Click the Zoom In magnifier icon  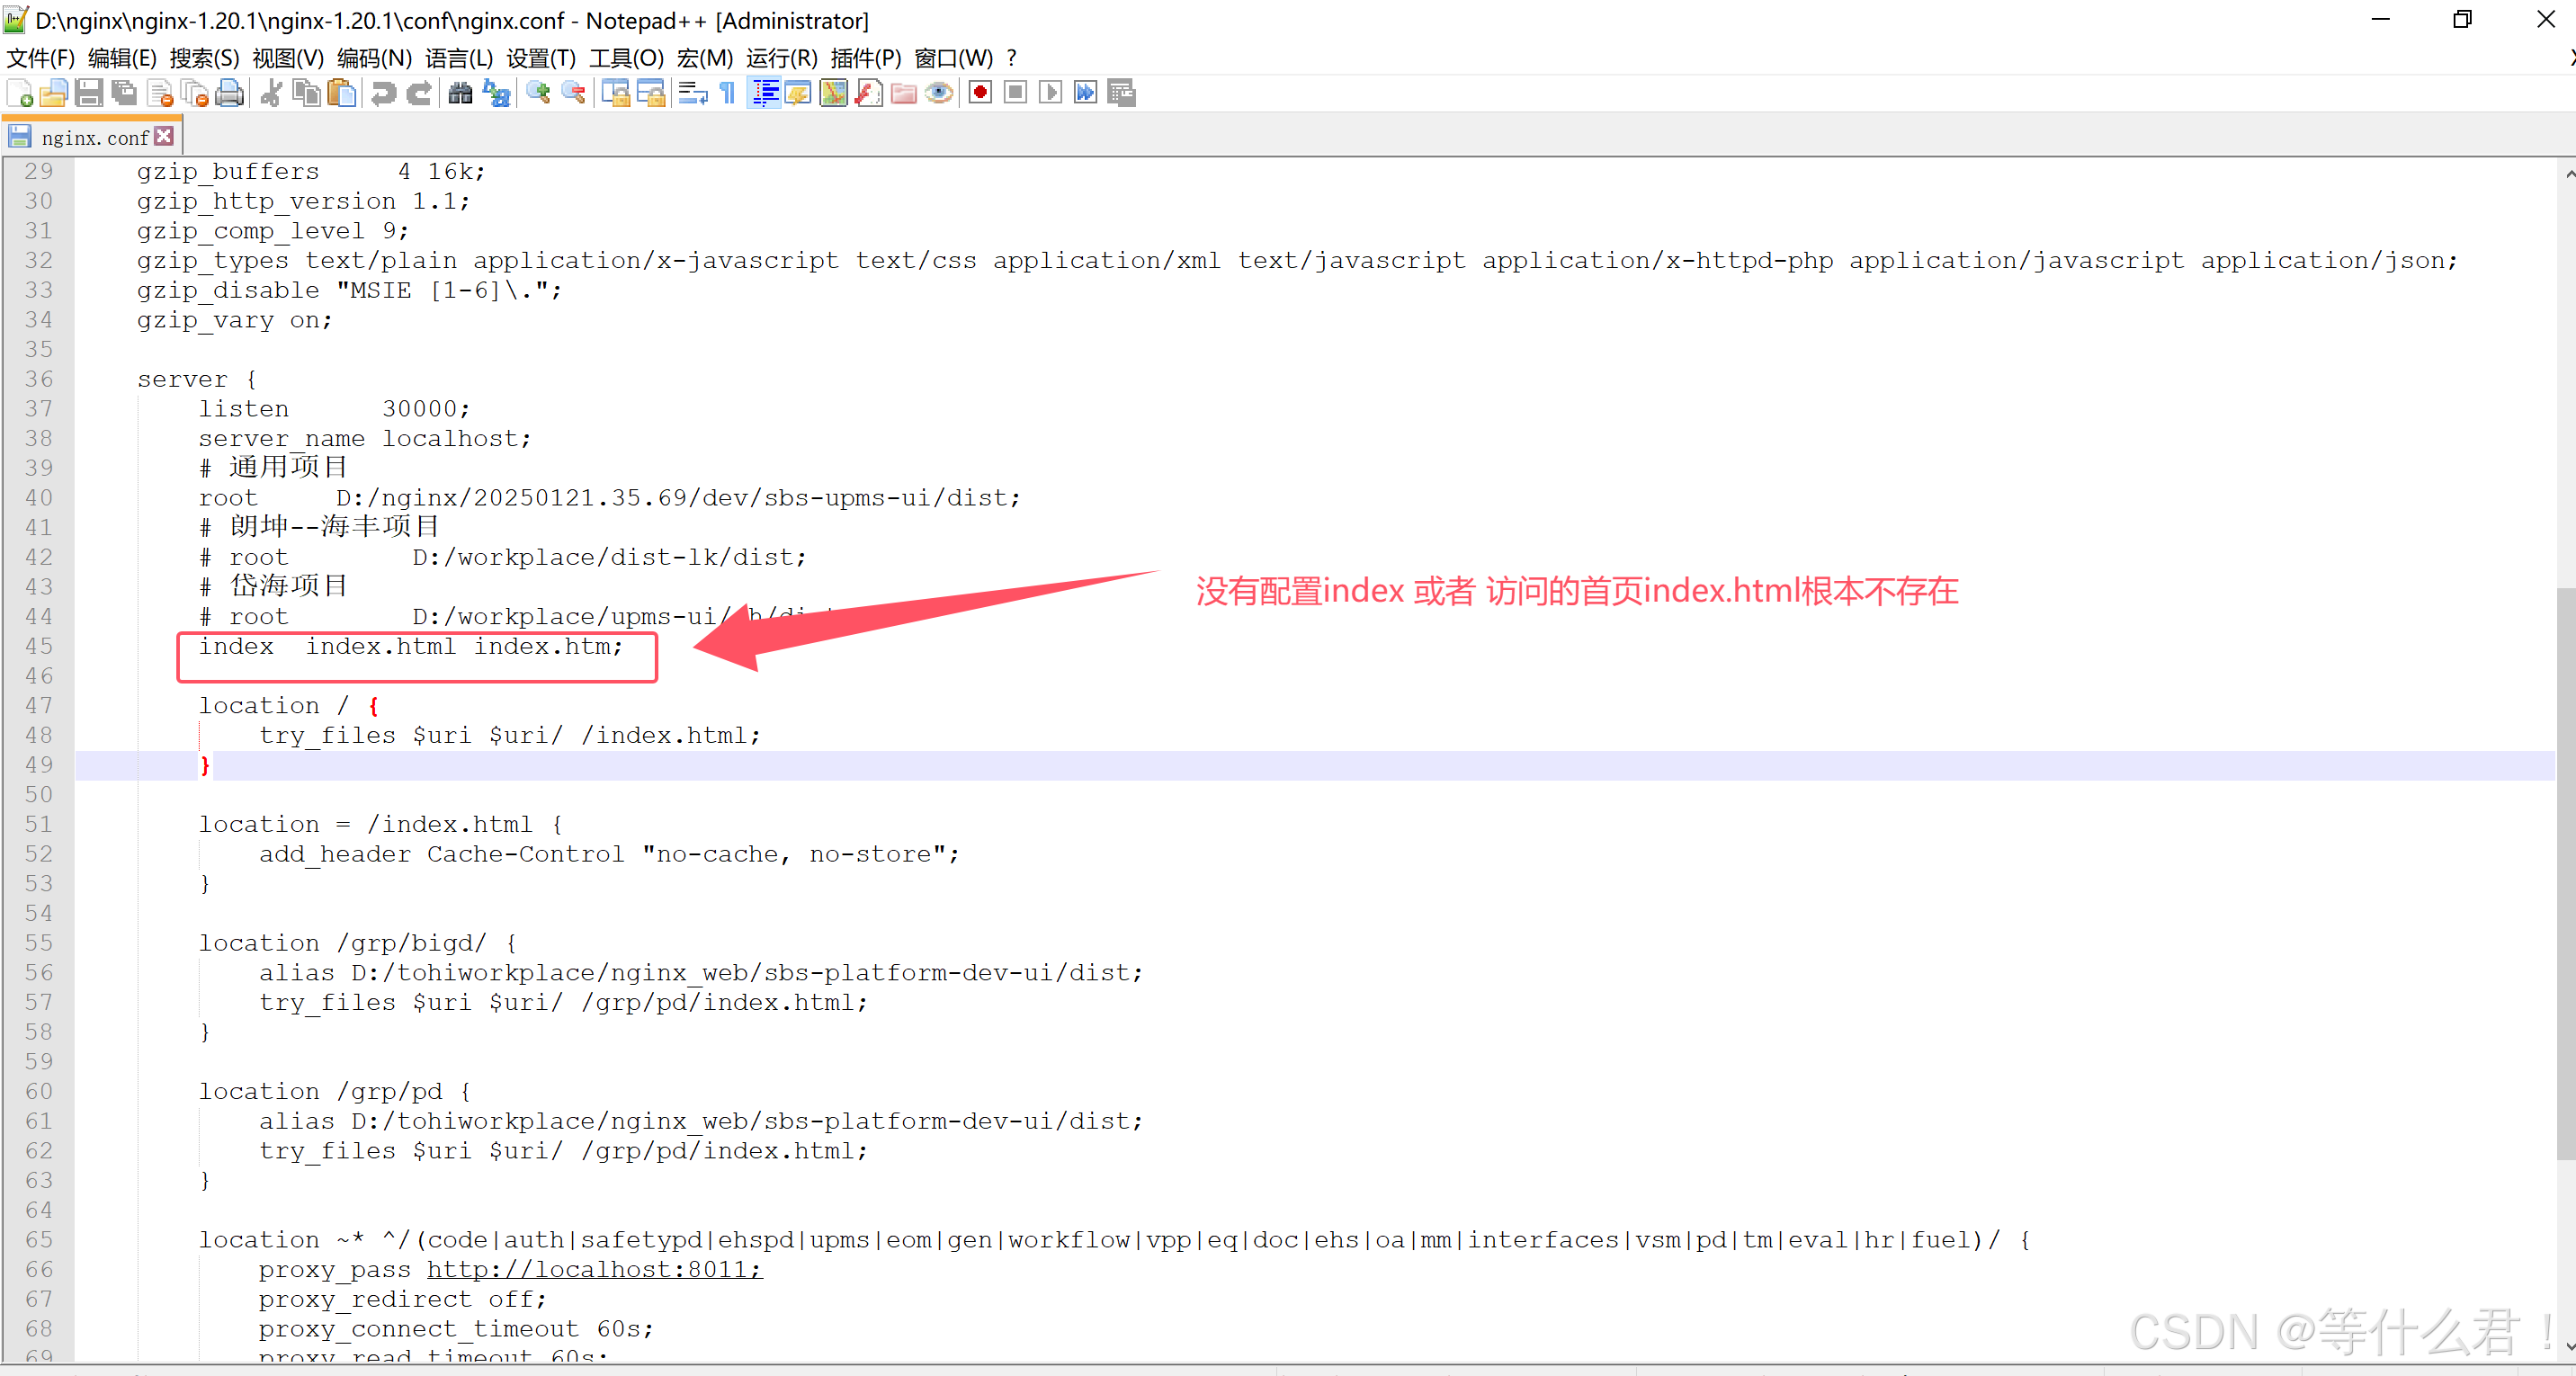point(539,93)
